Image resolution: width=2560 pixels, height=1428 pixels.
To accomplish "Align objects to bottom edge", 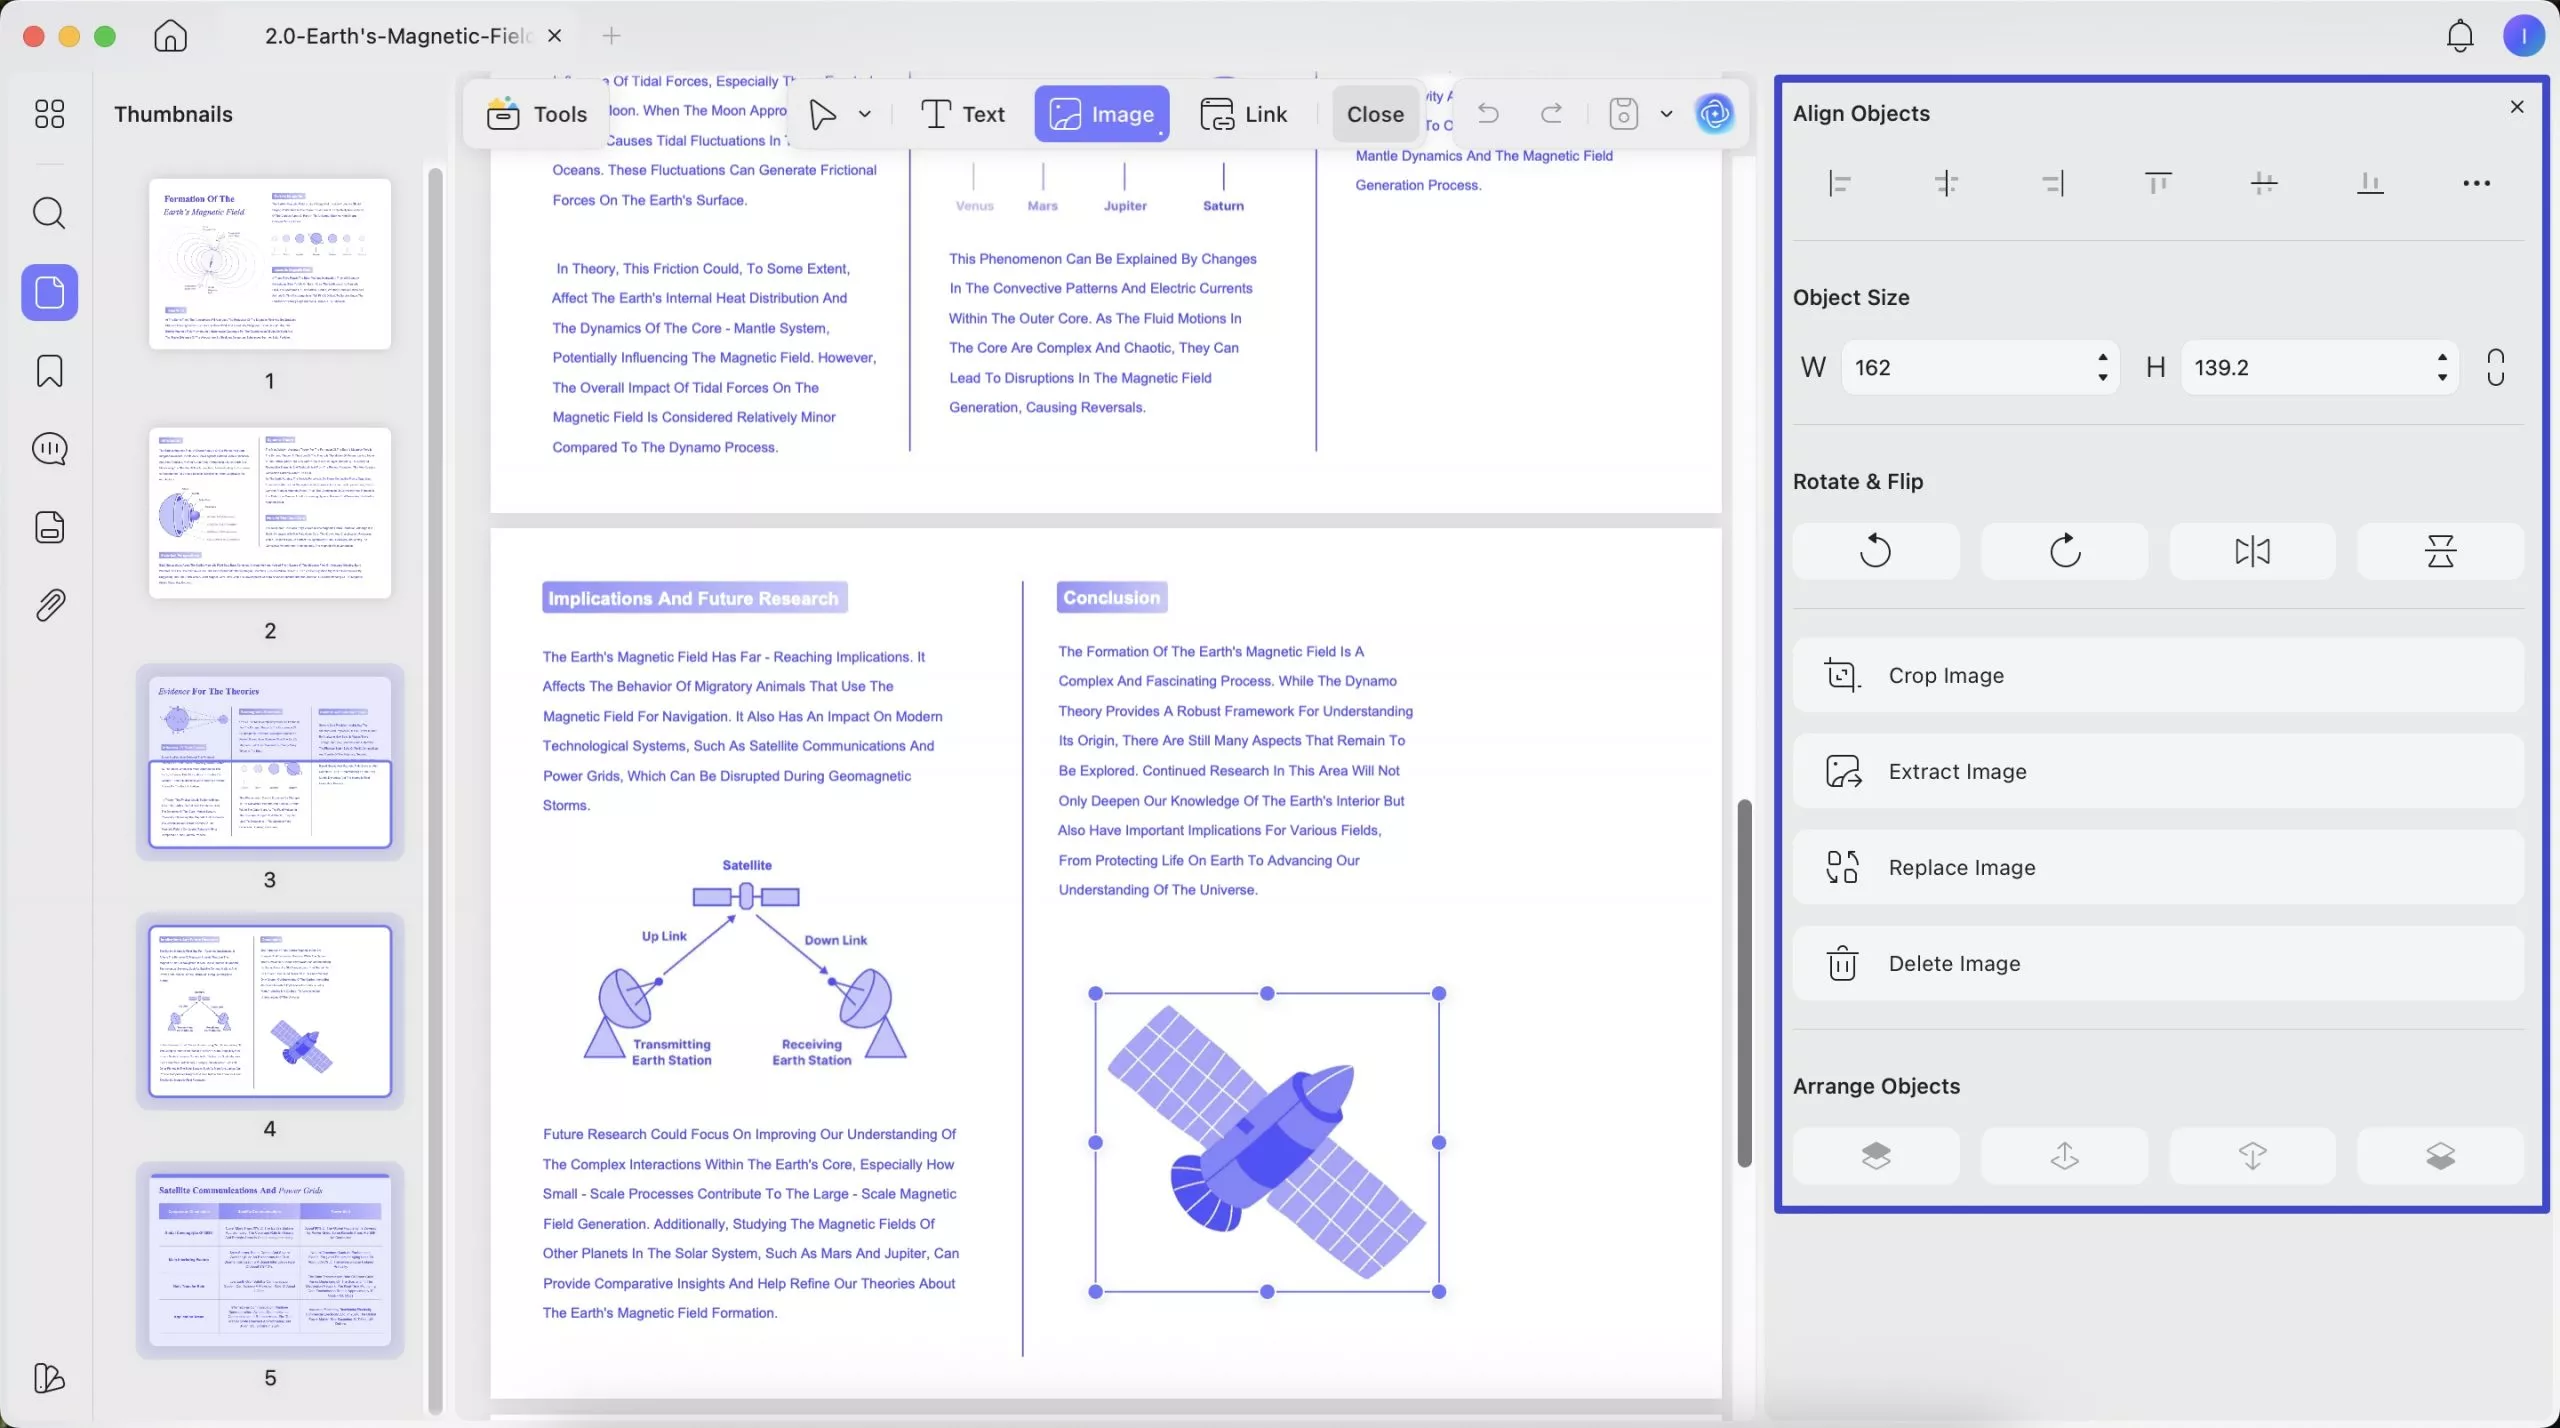I will 2370,183.
